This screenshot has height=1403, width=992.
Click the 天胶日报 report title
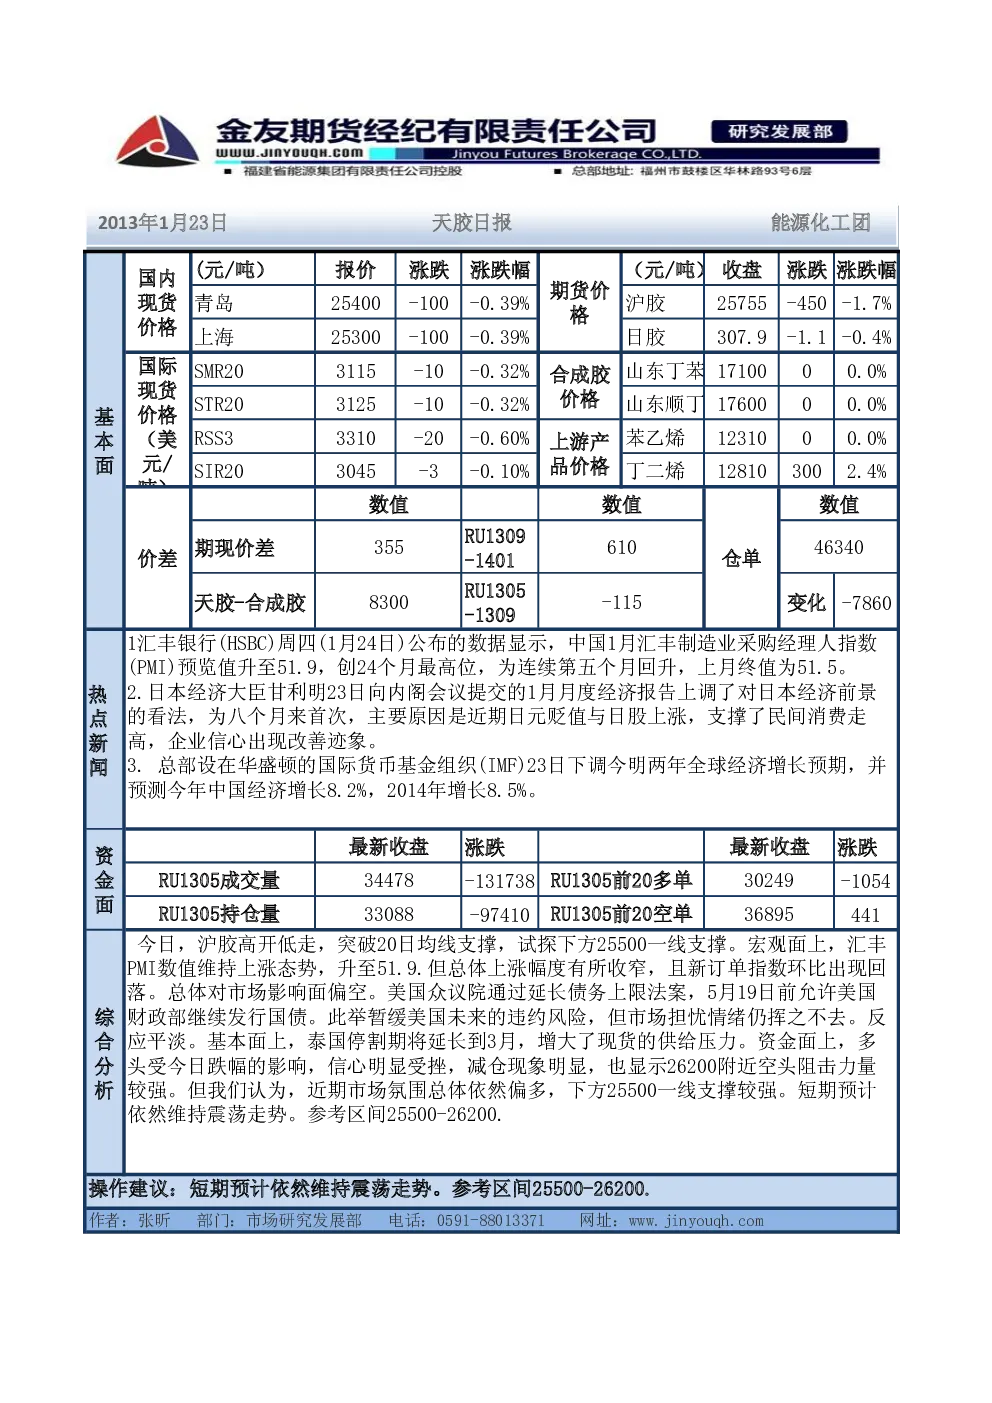[x=471, y=223]
